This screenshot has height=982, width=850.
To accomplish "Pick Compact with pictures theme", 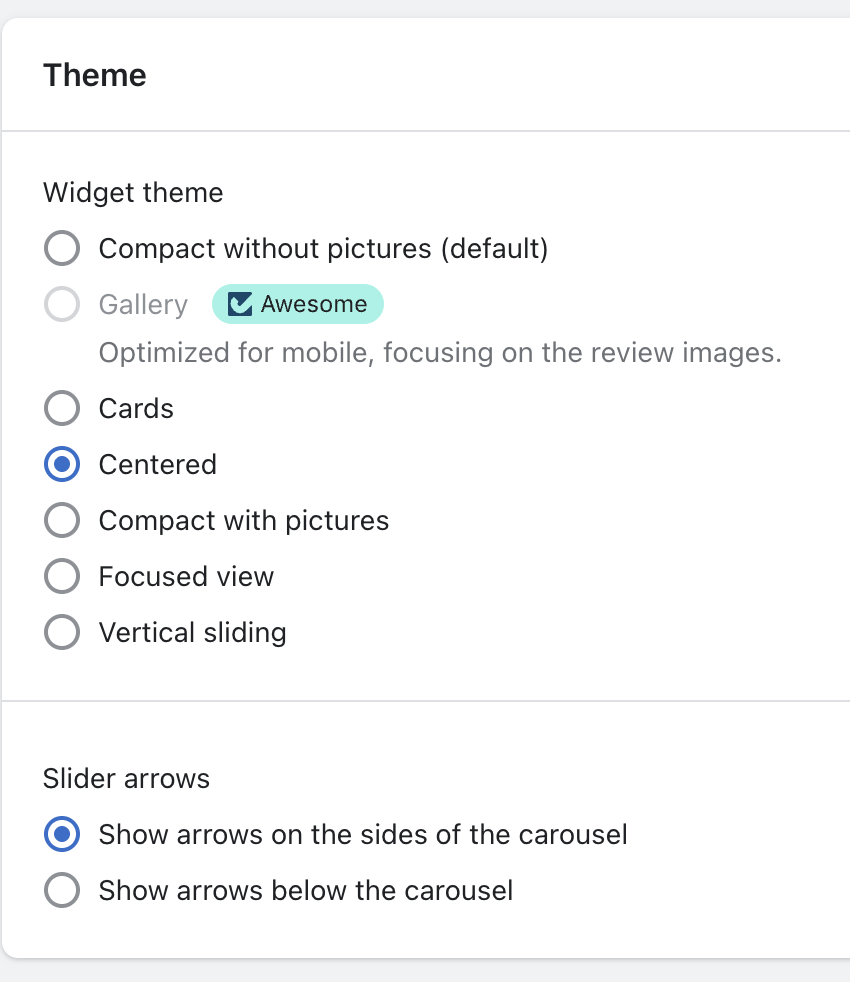I will click(62, 520).
